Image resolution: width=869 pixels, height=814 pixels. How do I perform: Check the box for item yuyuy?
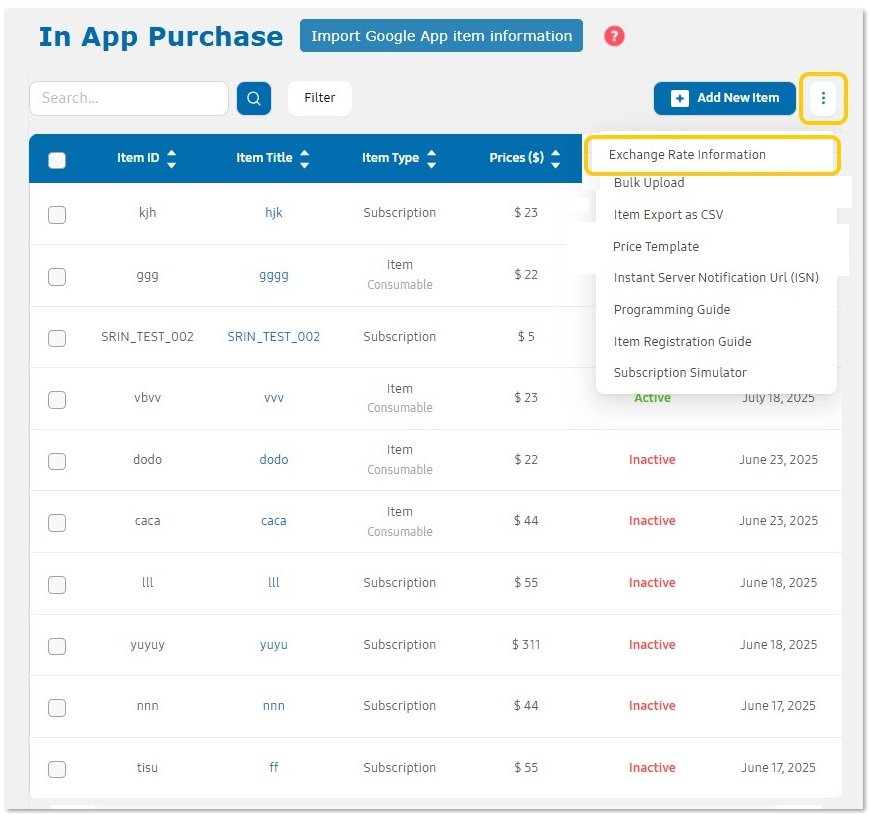pyautogui.click(x=57, y=646)
